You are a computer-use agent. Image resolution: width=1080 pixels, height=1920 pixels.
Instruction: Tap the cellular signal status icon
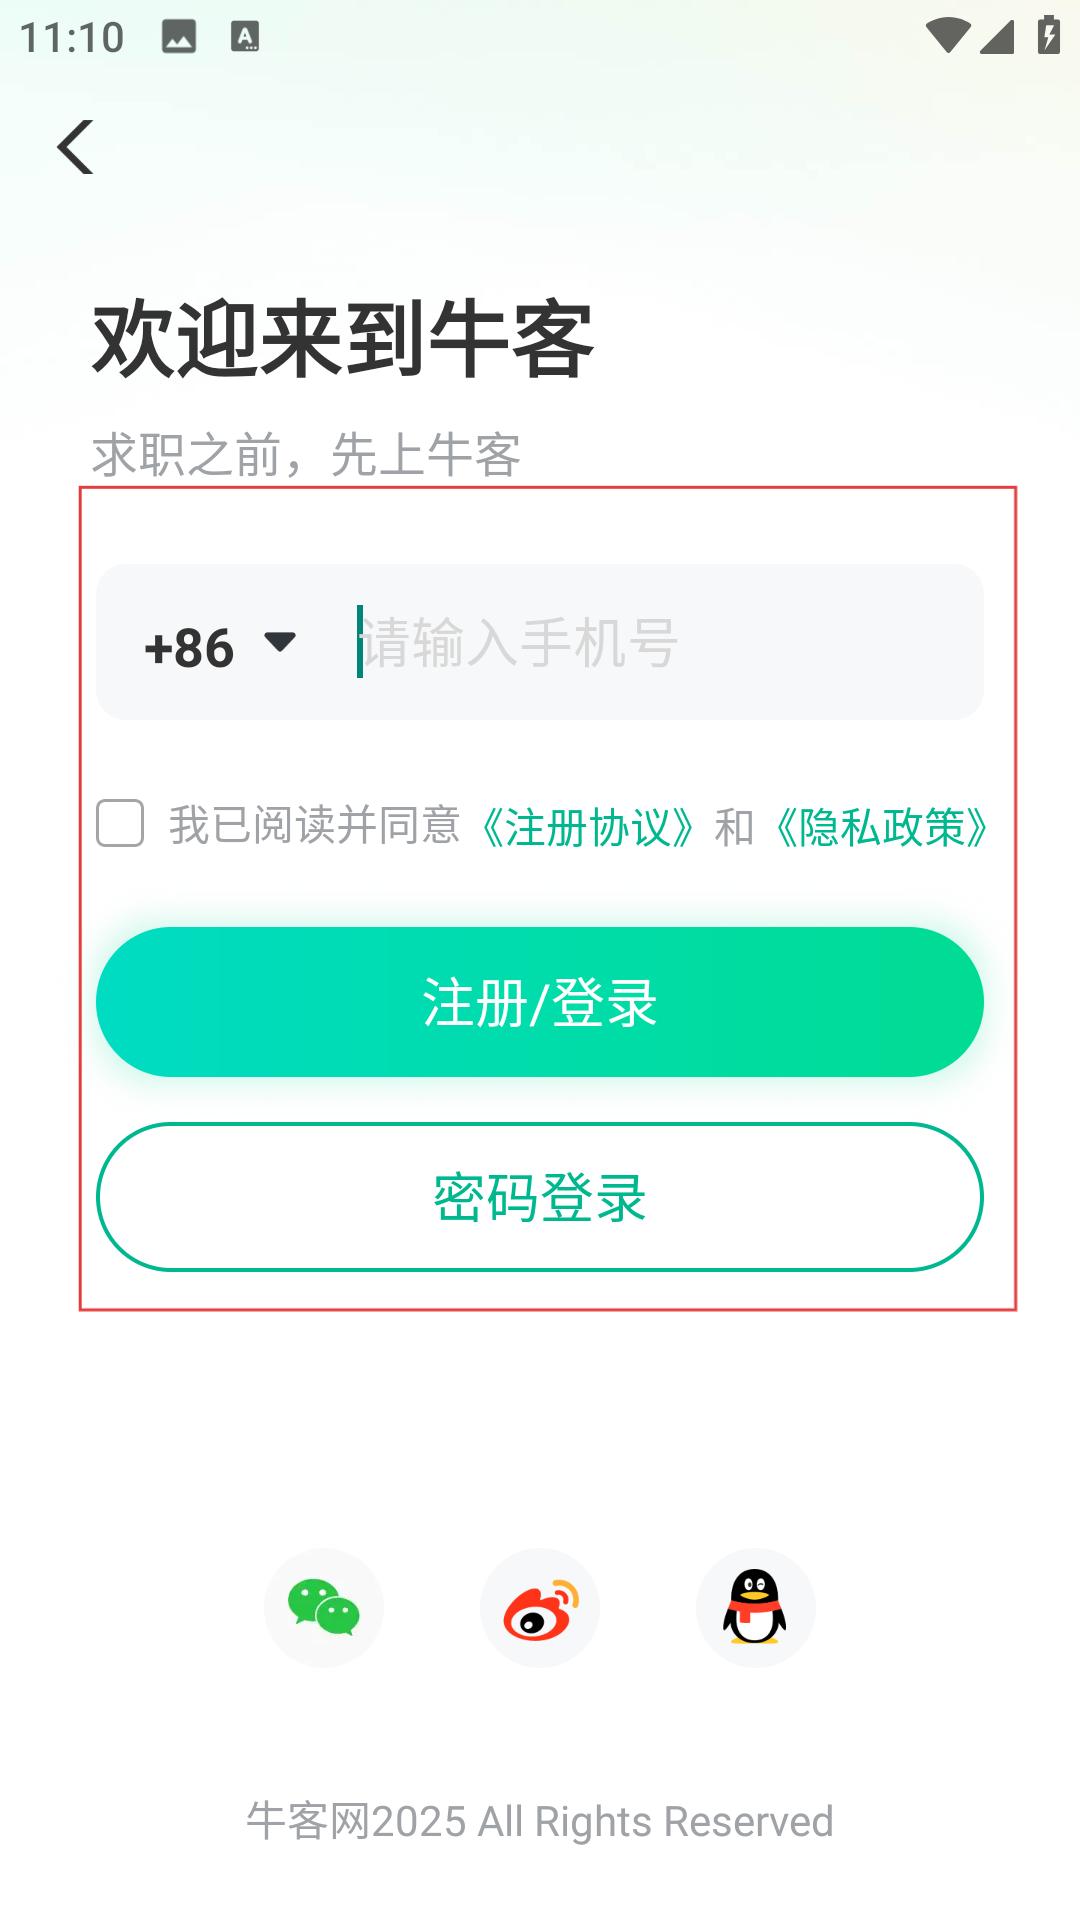(997, 36)
